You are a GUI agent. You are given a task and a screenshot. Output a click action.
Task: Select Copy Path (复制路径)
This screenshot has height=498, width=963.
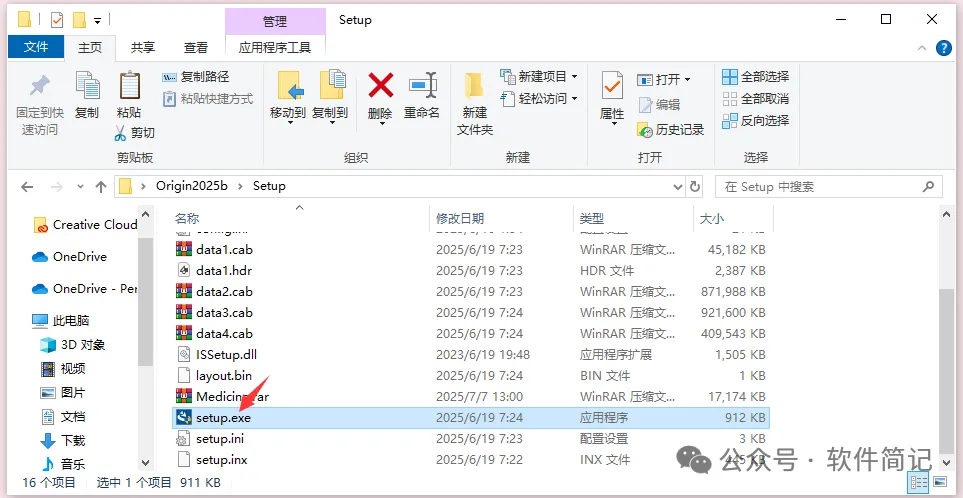(x=195, y=77)
